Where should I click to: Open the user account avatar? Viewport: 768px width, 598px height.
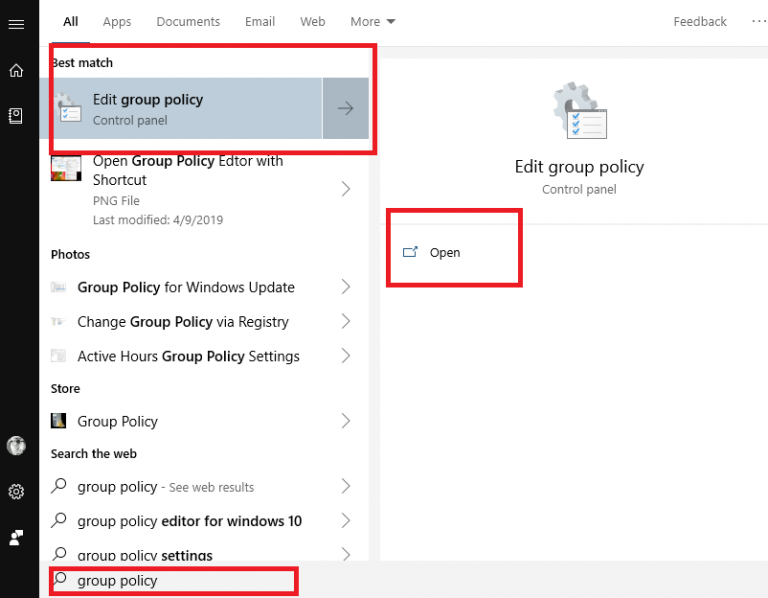pyautogui.click(x=16, y=446)
